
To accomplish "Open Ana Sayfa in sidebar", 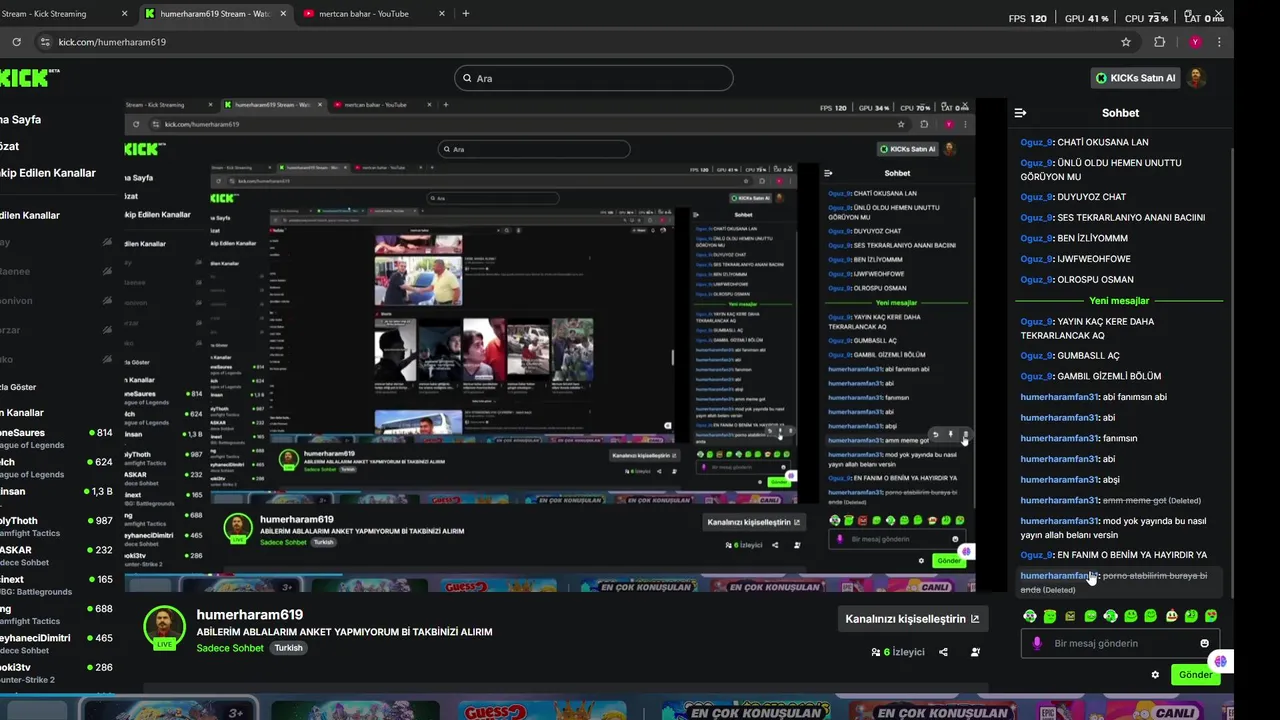I will click(x=20, y=119).
